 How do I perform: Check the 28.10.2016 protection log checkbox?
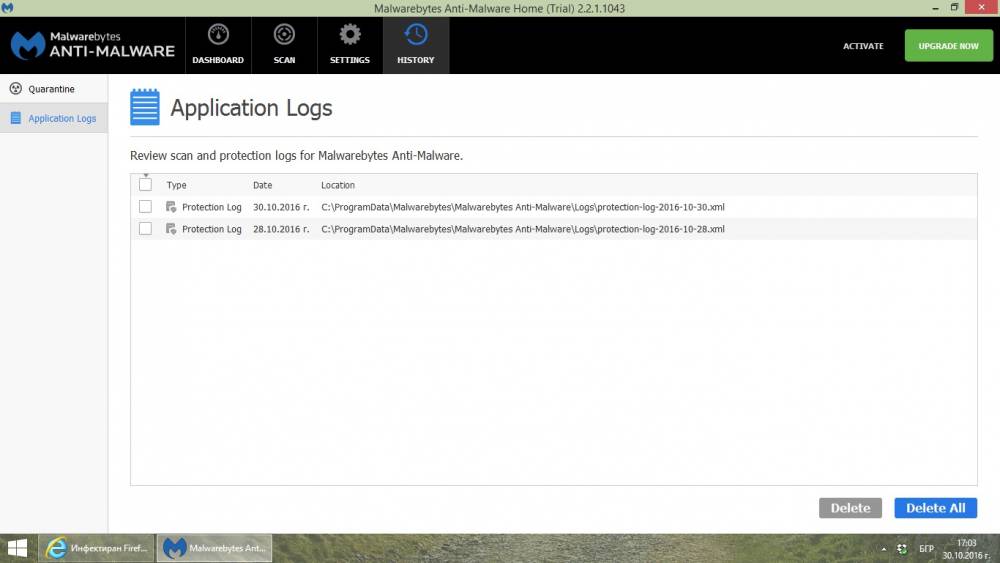tap(145, 229)
